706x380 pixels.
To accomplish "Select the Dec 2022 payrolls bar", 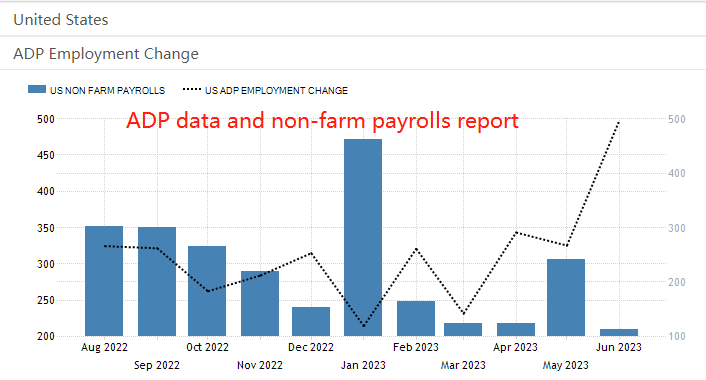I will click(311, 321).
